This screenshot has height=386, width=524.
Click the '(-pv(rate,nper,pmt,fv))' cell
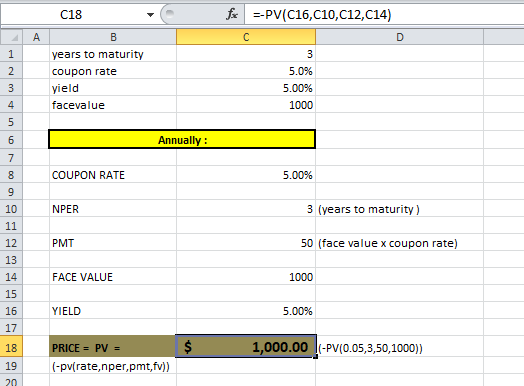tap(113, 366)
